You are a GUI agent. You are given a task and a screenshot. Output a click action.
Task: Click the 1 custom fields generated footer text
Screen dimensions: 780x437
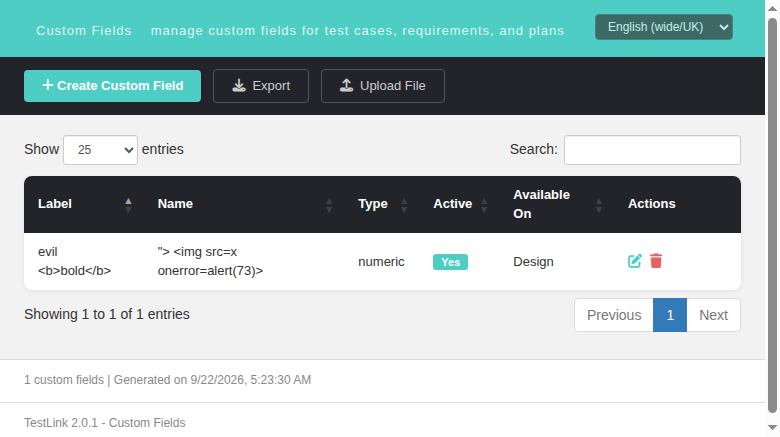coord(168,380)
